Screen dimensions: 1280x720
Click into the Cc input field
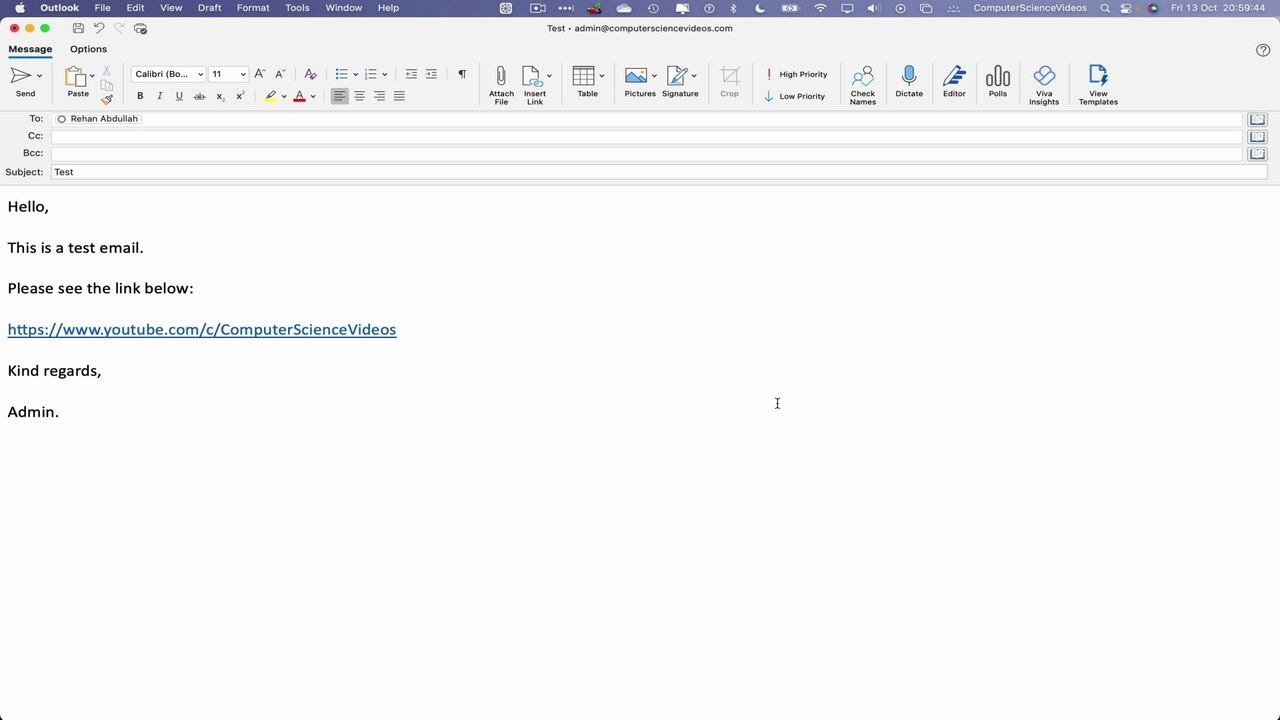click(646, 136)
